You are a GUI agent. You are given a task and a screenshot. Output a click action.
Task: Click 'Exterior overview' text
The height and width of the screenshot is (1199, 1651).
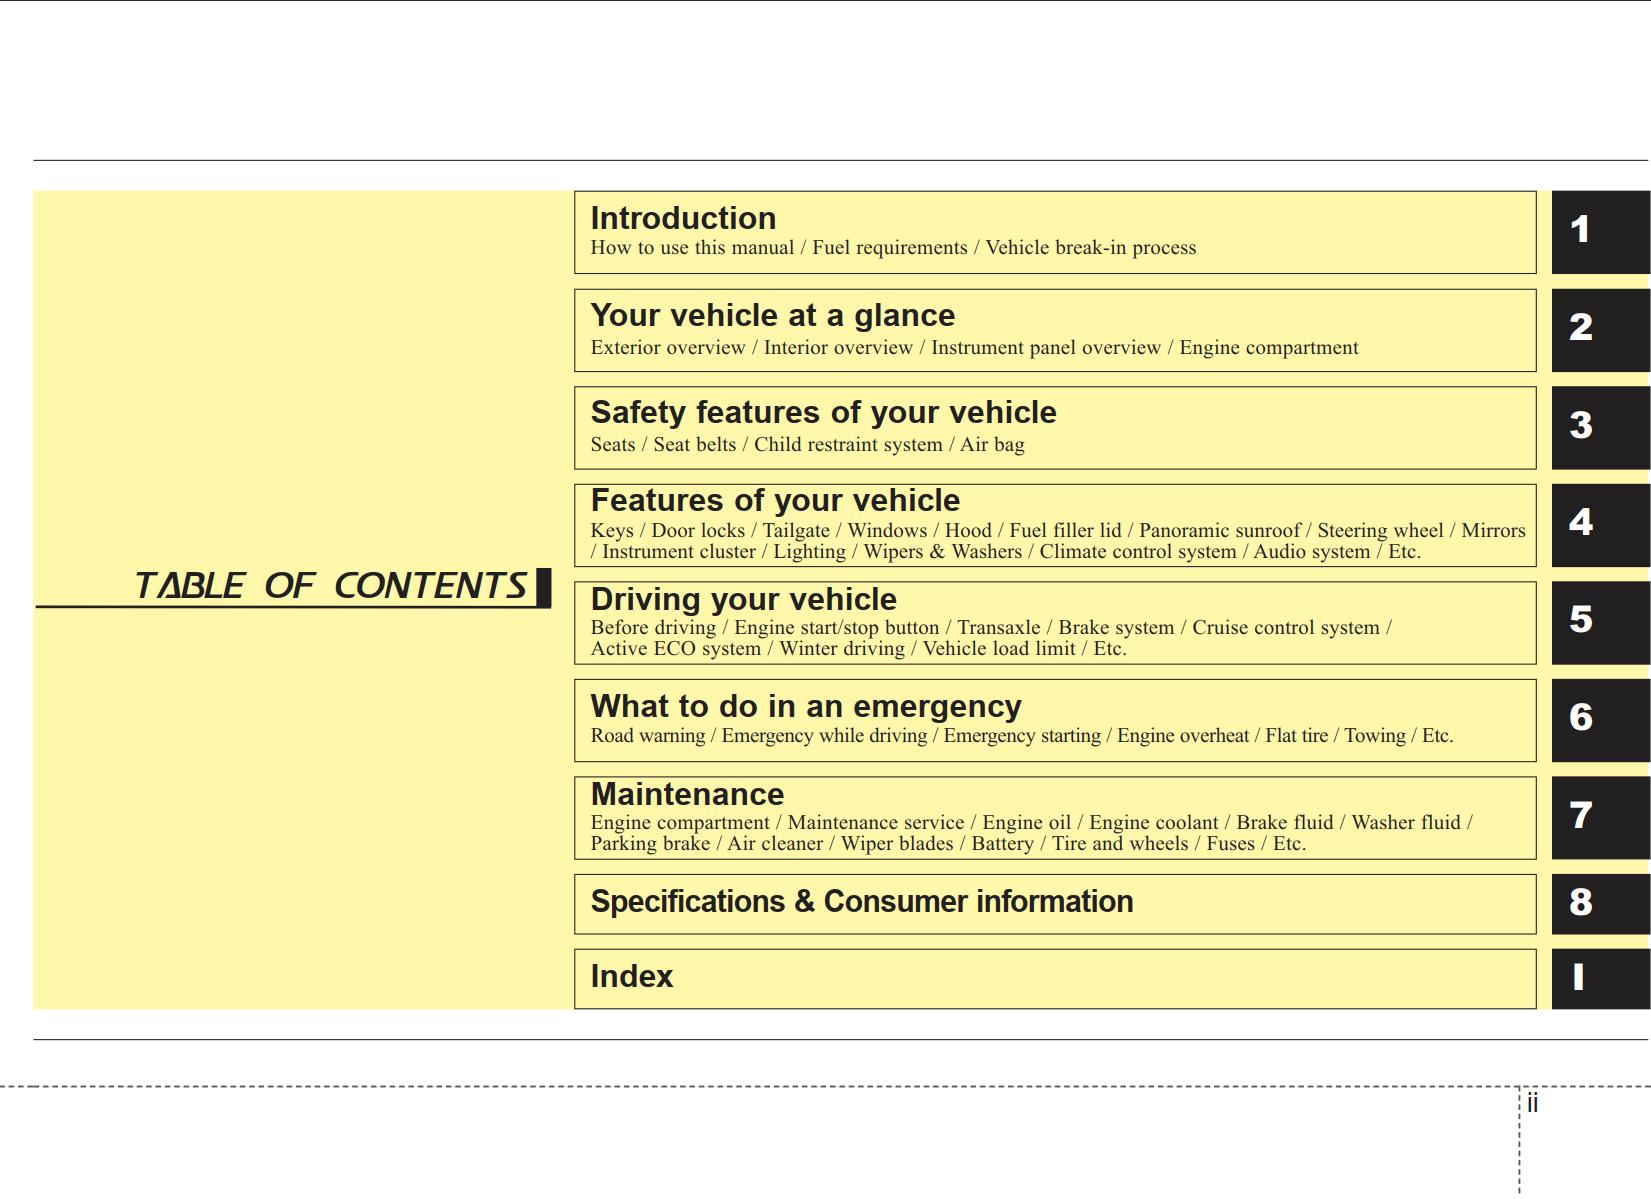pos(667,348)
